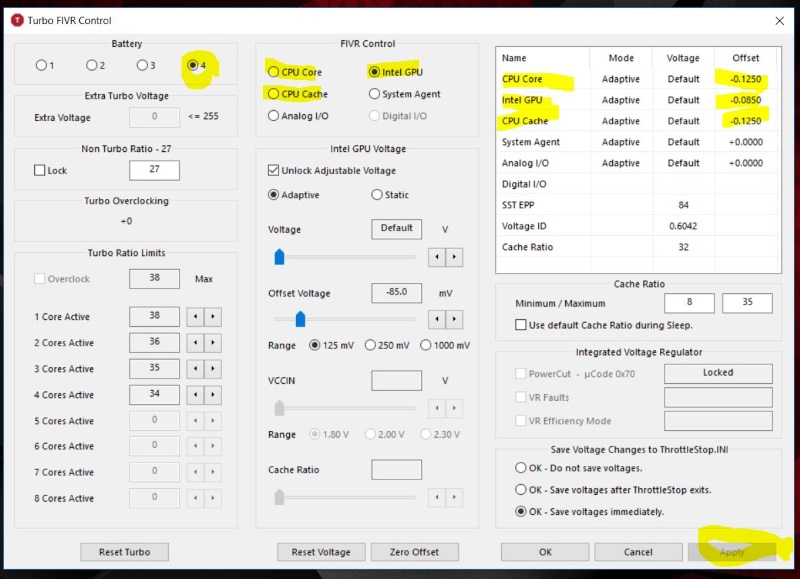Decrease the 1 Core Active ratio arrow
The image size is (800, 579).
(x=195, y=317)
